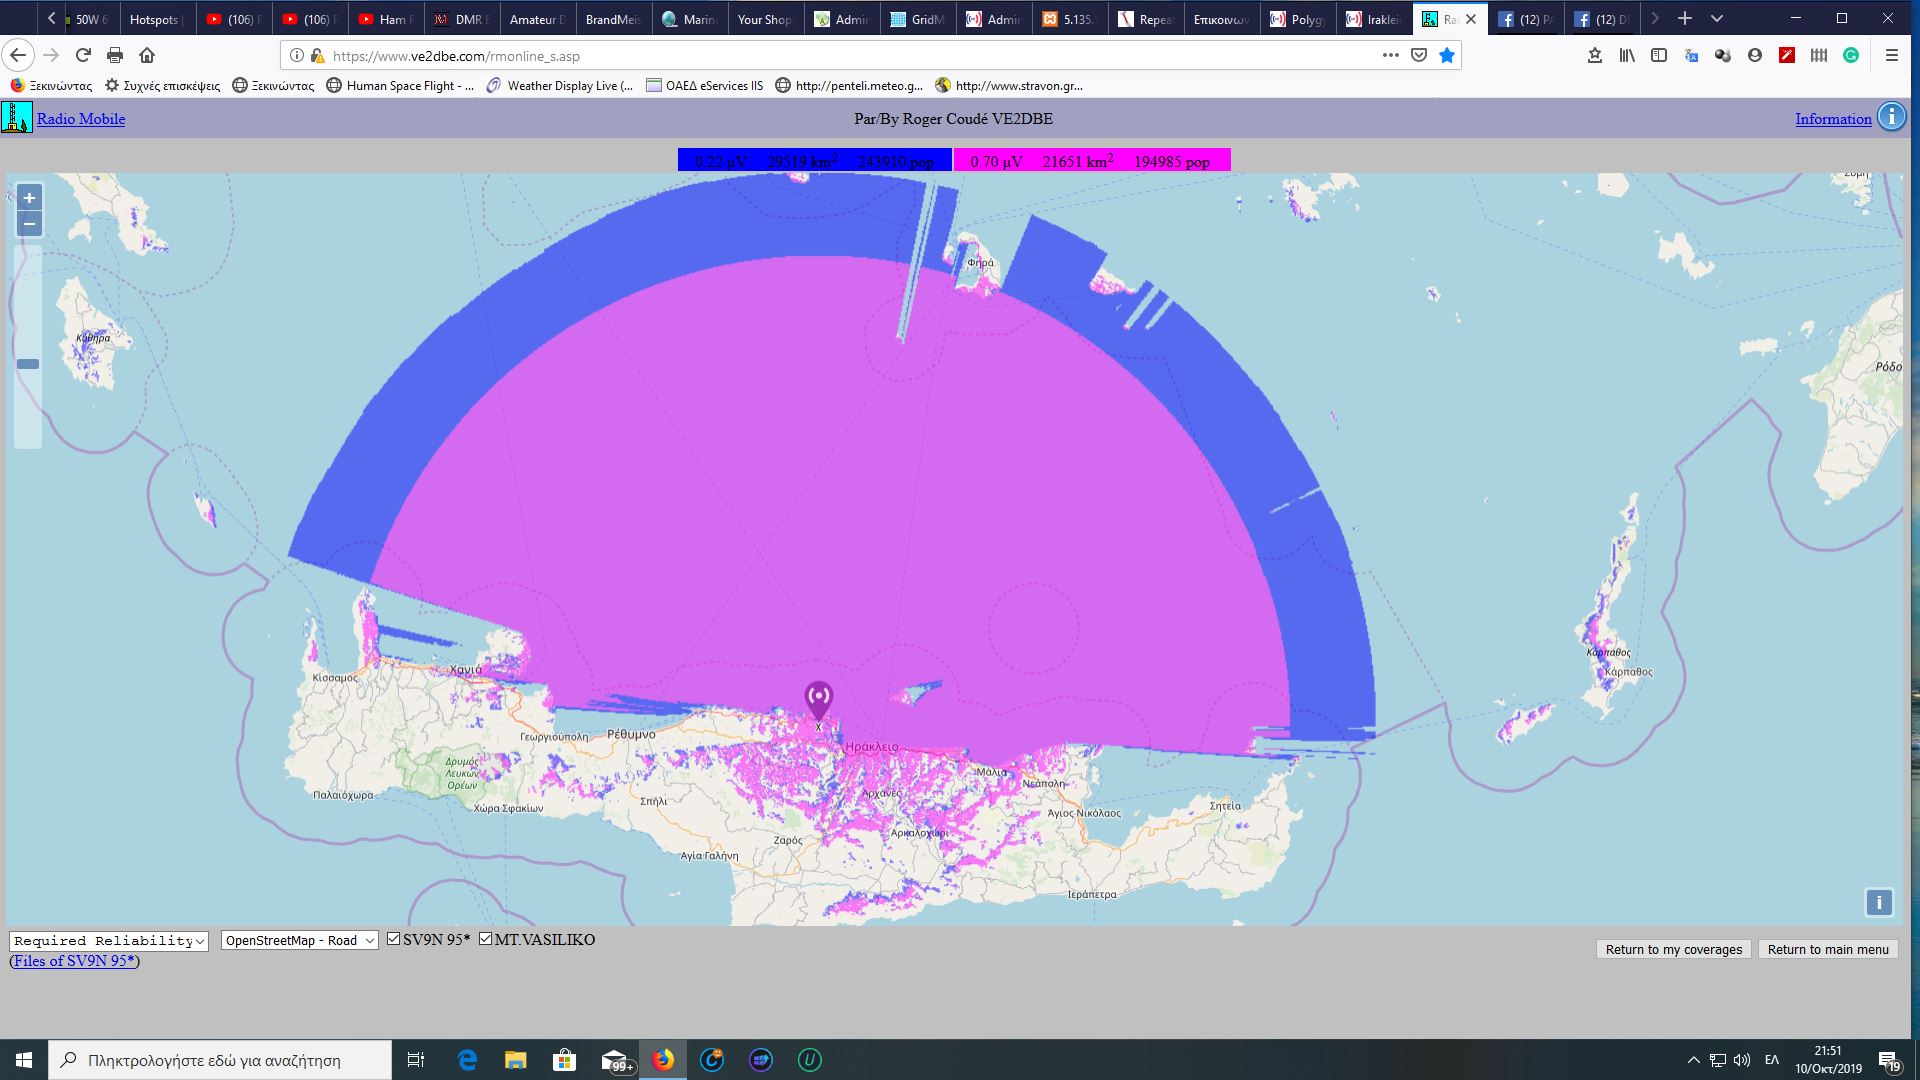
Task: Click Return to my coverages button
Action: click(1673, 950)
